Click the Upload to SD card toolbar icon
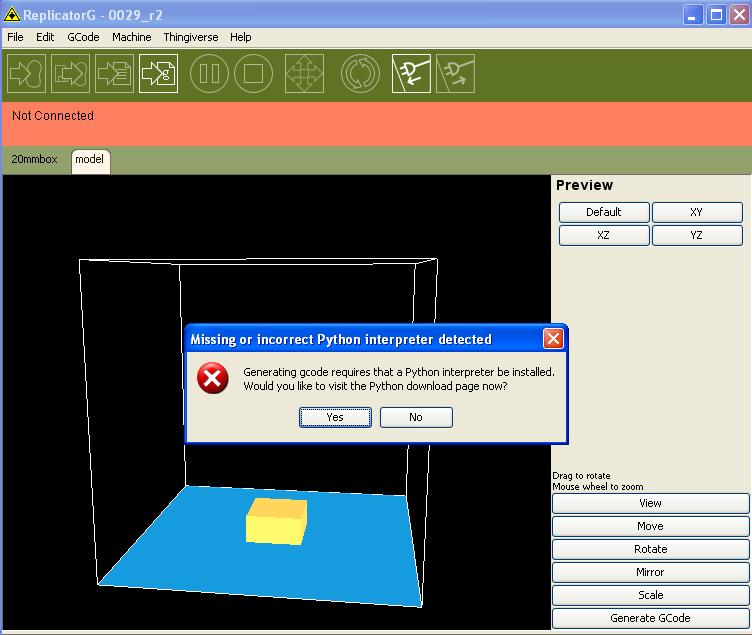 114,73
